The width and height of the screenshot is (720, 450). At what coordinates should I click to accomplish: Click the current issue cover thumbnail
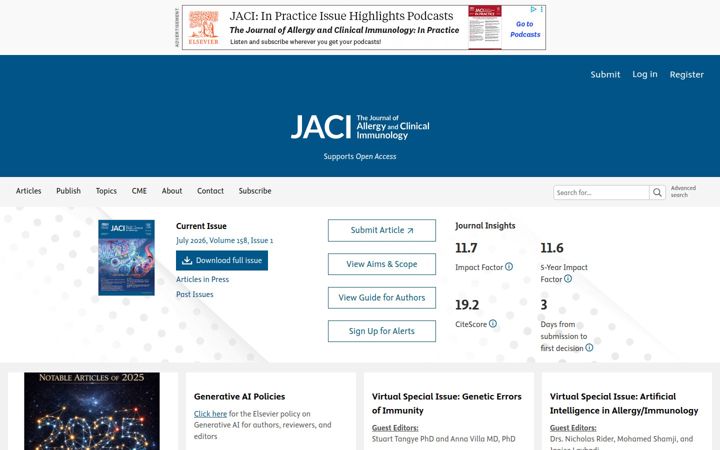pyautogui.click(x=126, y=258)
